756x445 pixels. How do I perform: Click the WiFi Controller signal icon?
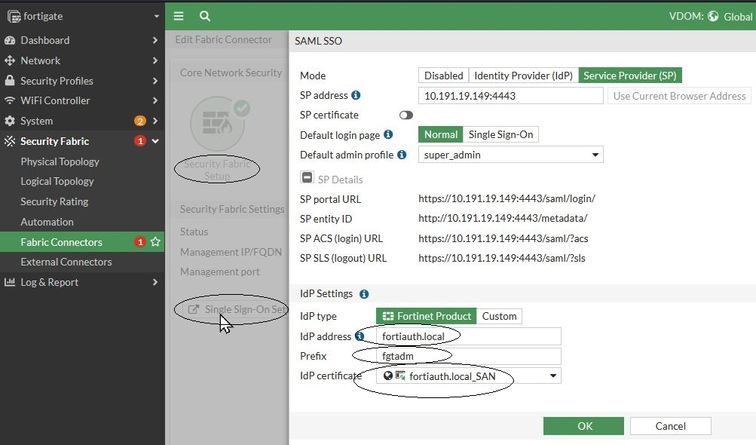tap(10, 101)
